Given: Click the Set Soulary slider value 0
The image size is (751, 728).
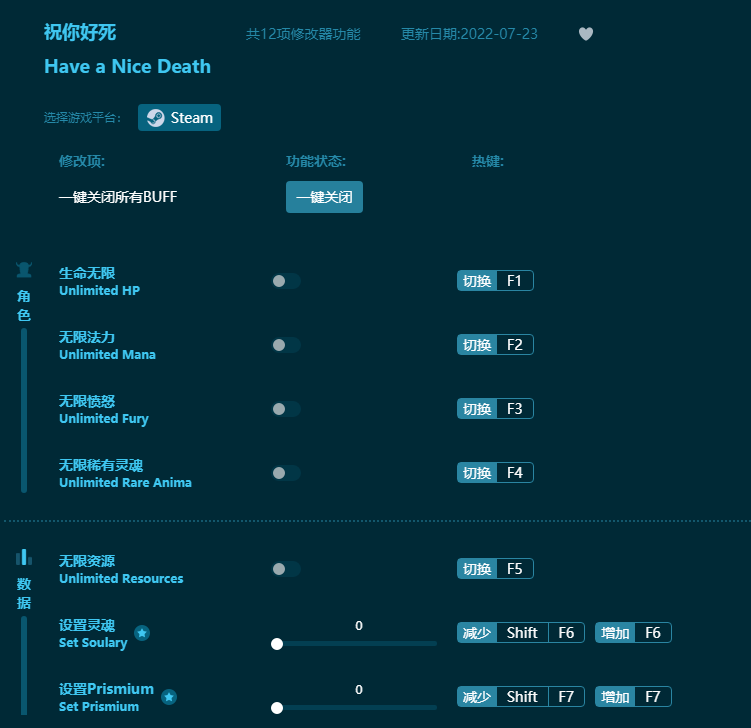Looking at the screenshot, I should coord(359,626).
